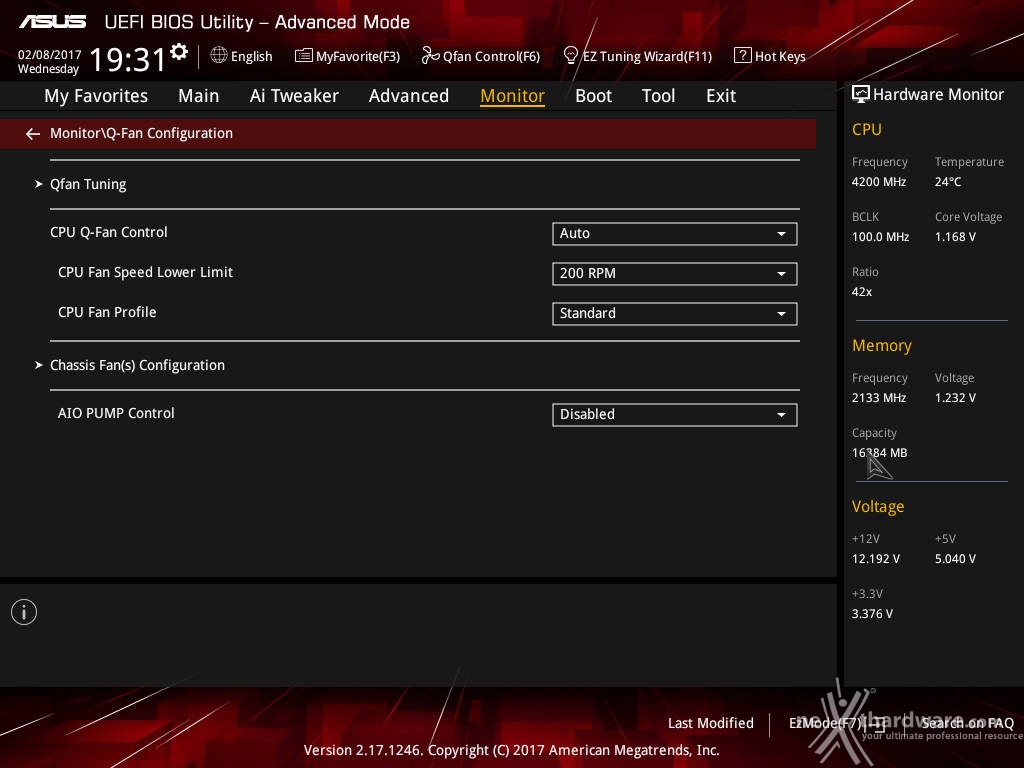This screenshot has width=1024, height=768.
Task: Open the AIO PUMP Control dropdown
Action: tap(675, 415)
